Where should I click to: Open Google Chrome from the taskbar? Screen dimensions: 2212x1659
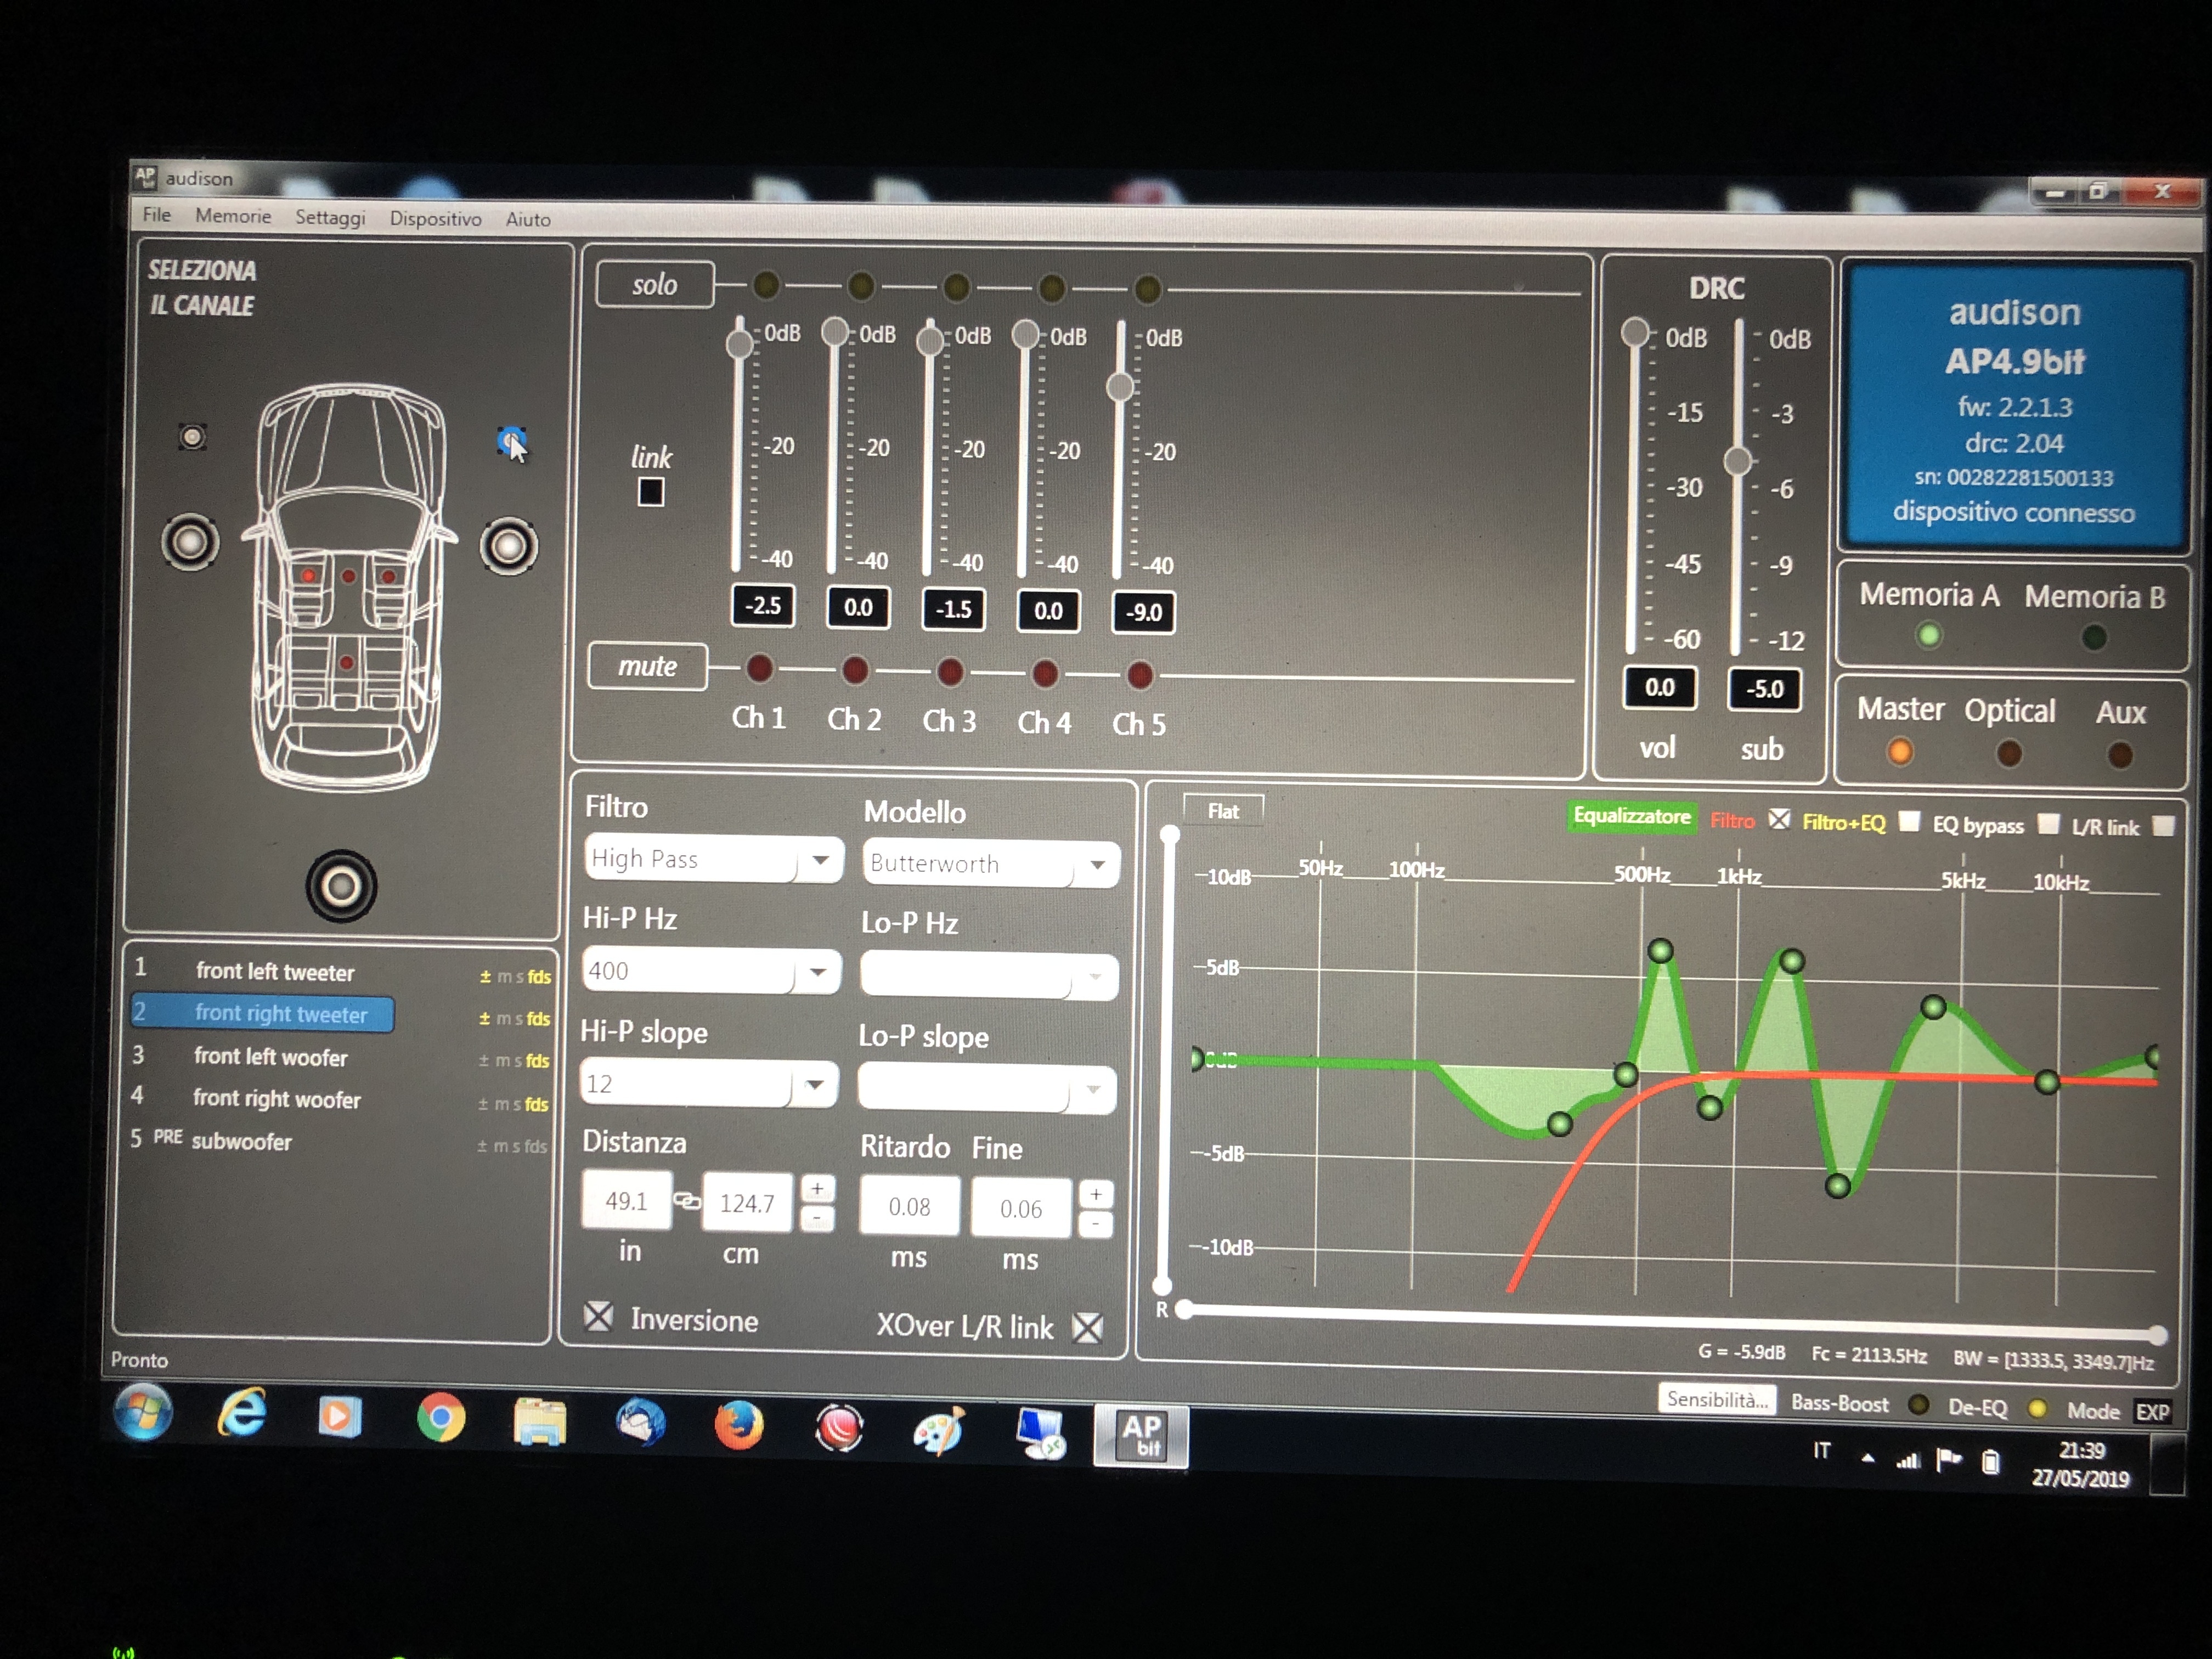coord(440,1418)
